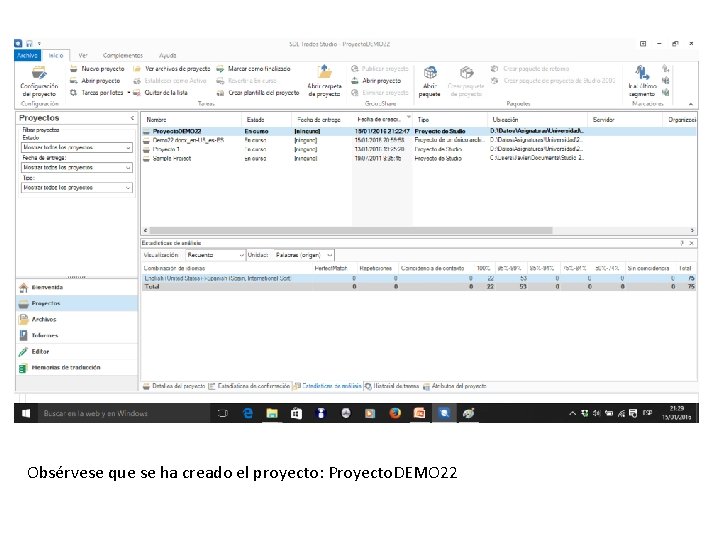Open File Explorer from taskbar

pyautogui.click(x=272, y=413)
